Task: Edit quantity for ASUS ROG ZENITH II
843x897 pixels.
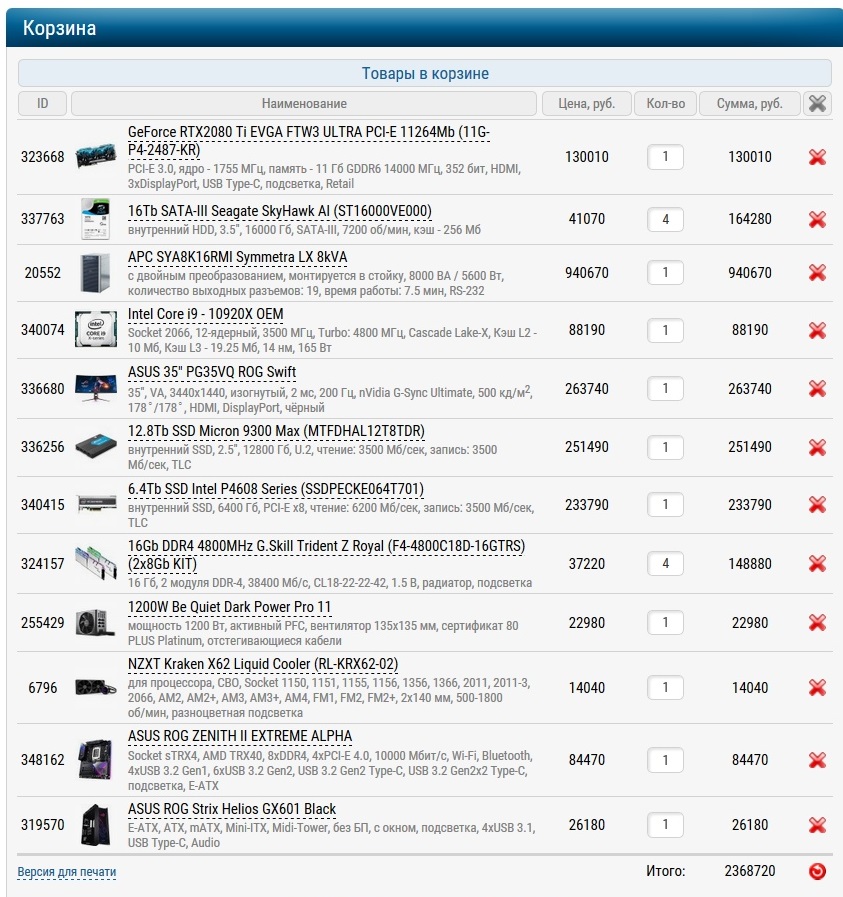Action: (665, 760)
